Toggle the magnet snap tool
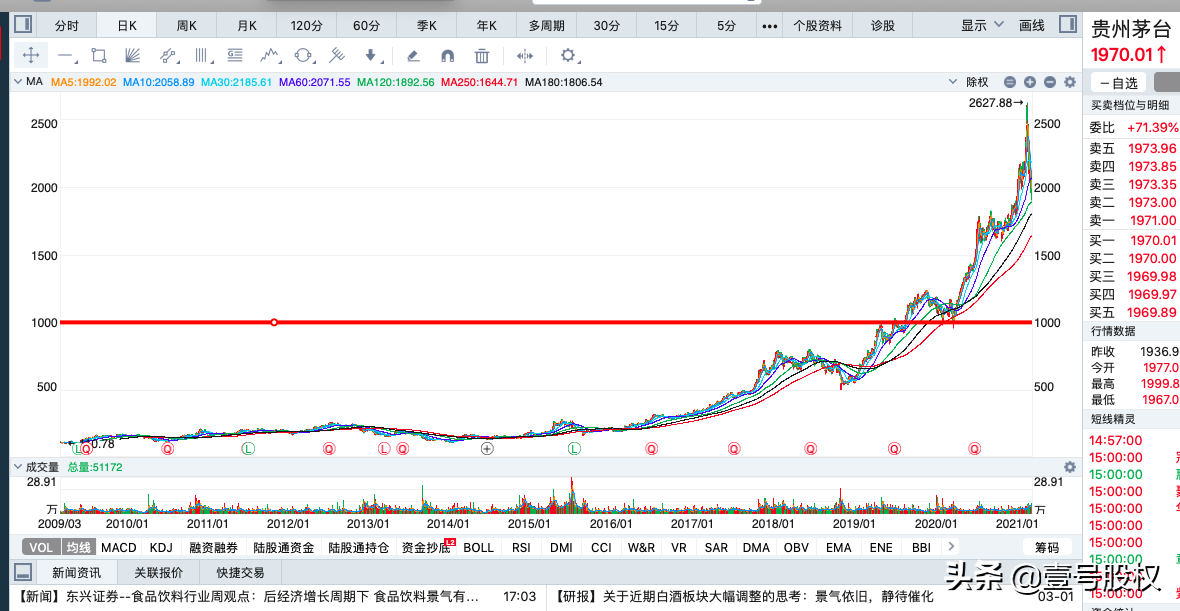This screenshot has height=611, width=1180. (x=447, y=56)
